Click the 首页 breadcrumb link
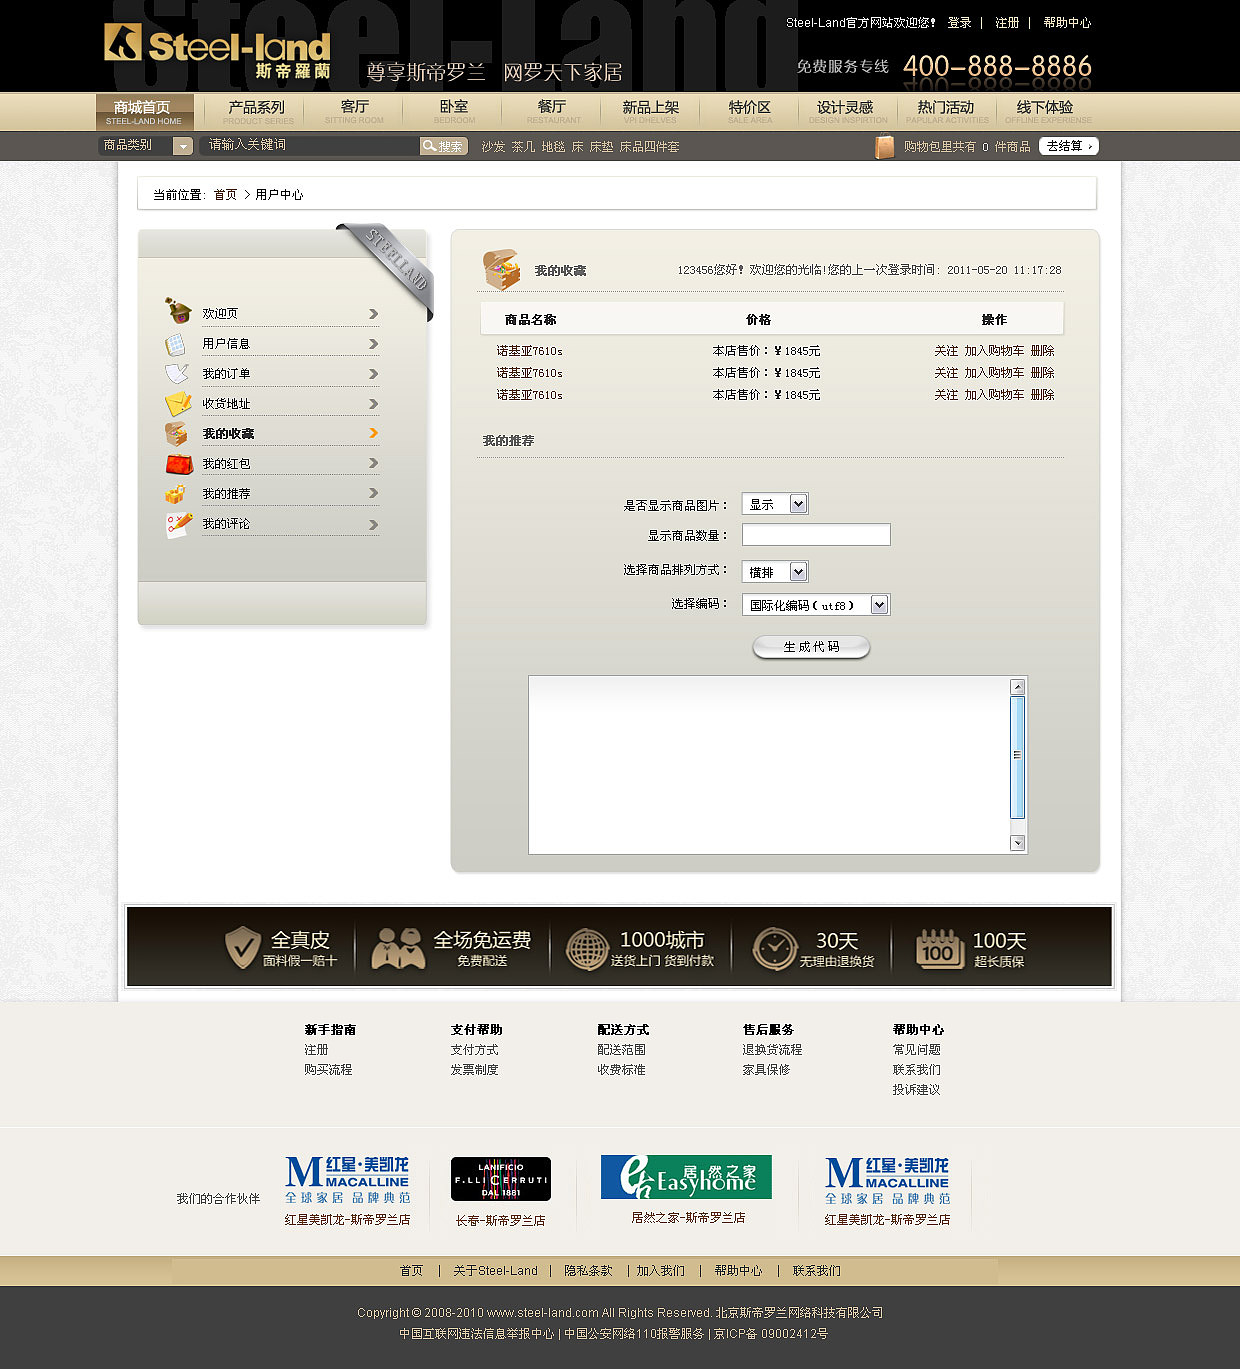The image size is (1240, 1369). (226, 195)
